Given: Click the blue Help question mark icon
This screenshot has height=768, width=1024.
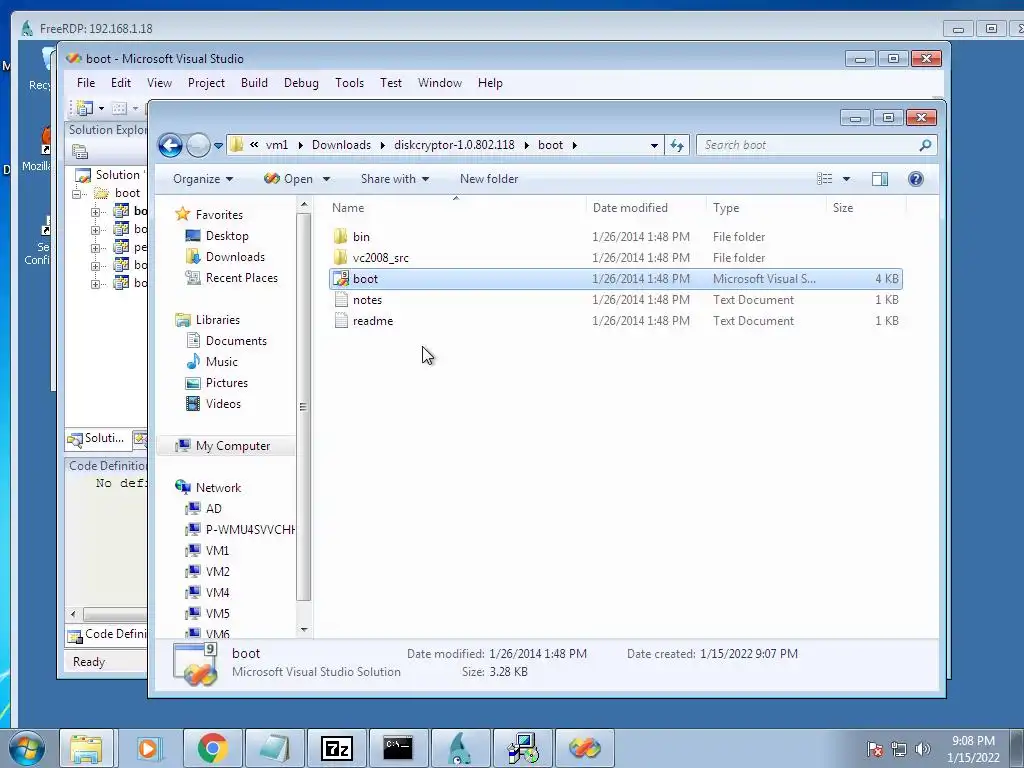Looking at the screenshot, I should 916,179.
